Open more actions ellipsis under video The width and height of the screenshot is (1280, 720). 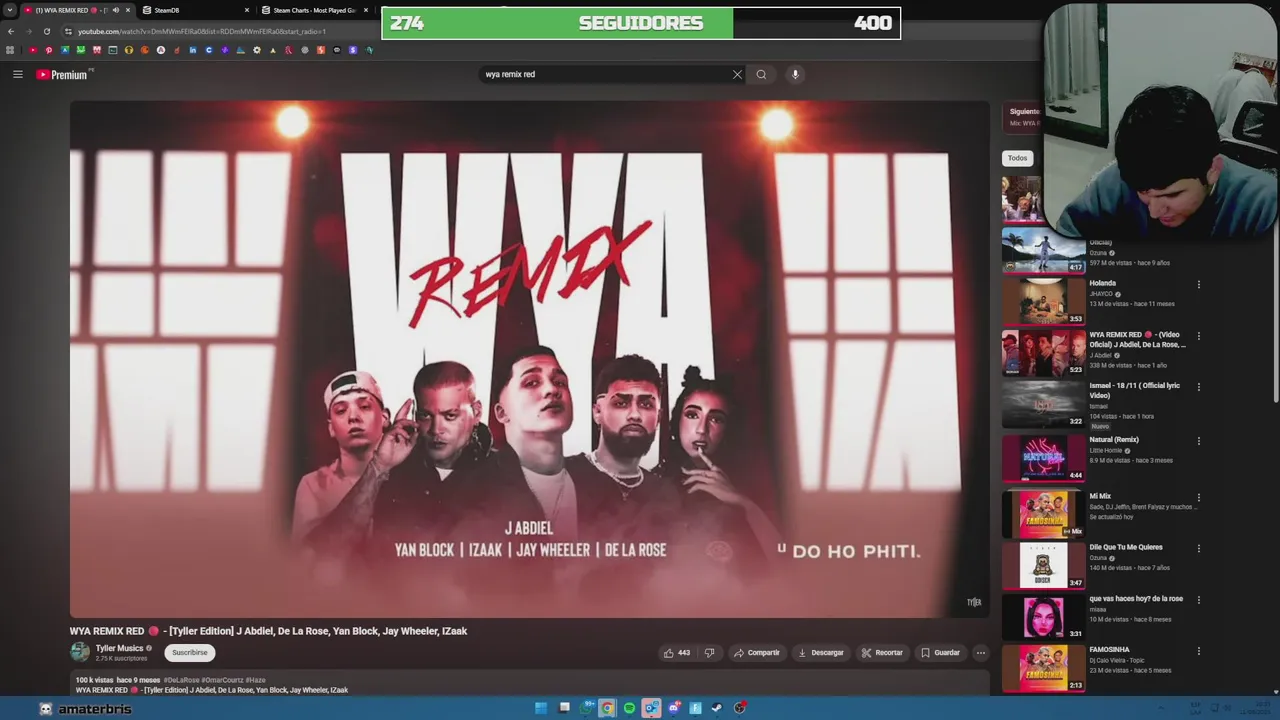click(x=980, y=653)
